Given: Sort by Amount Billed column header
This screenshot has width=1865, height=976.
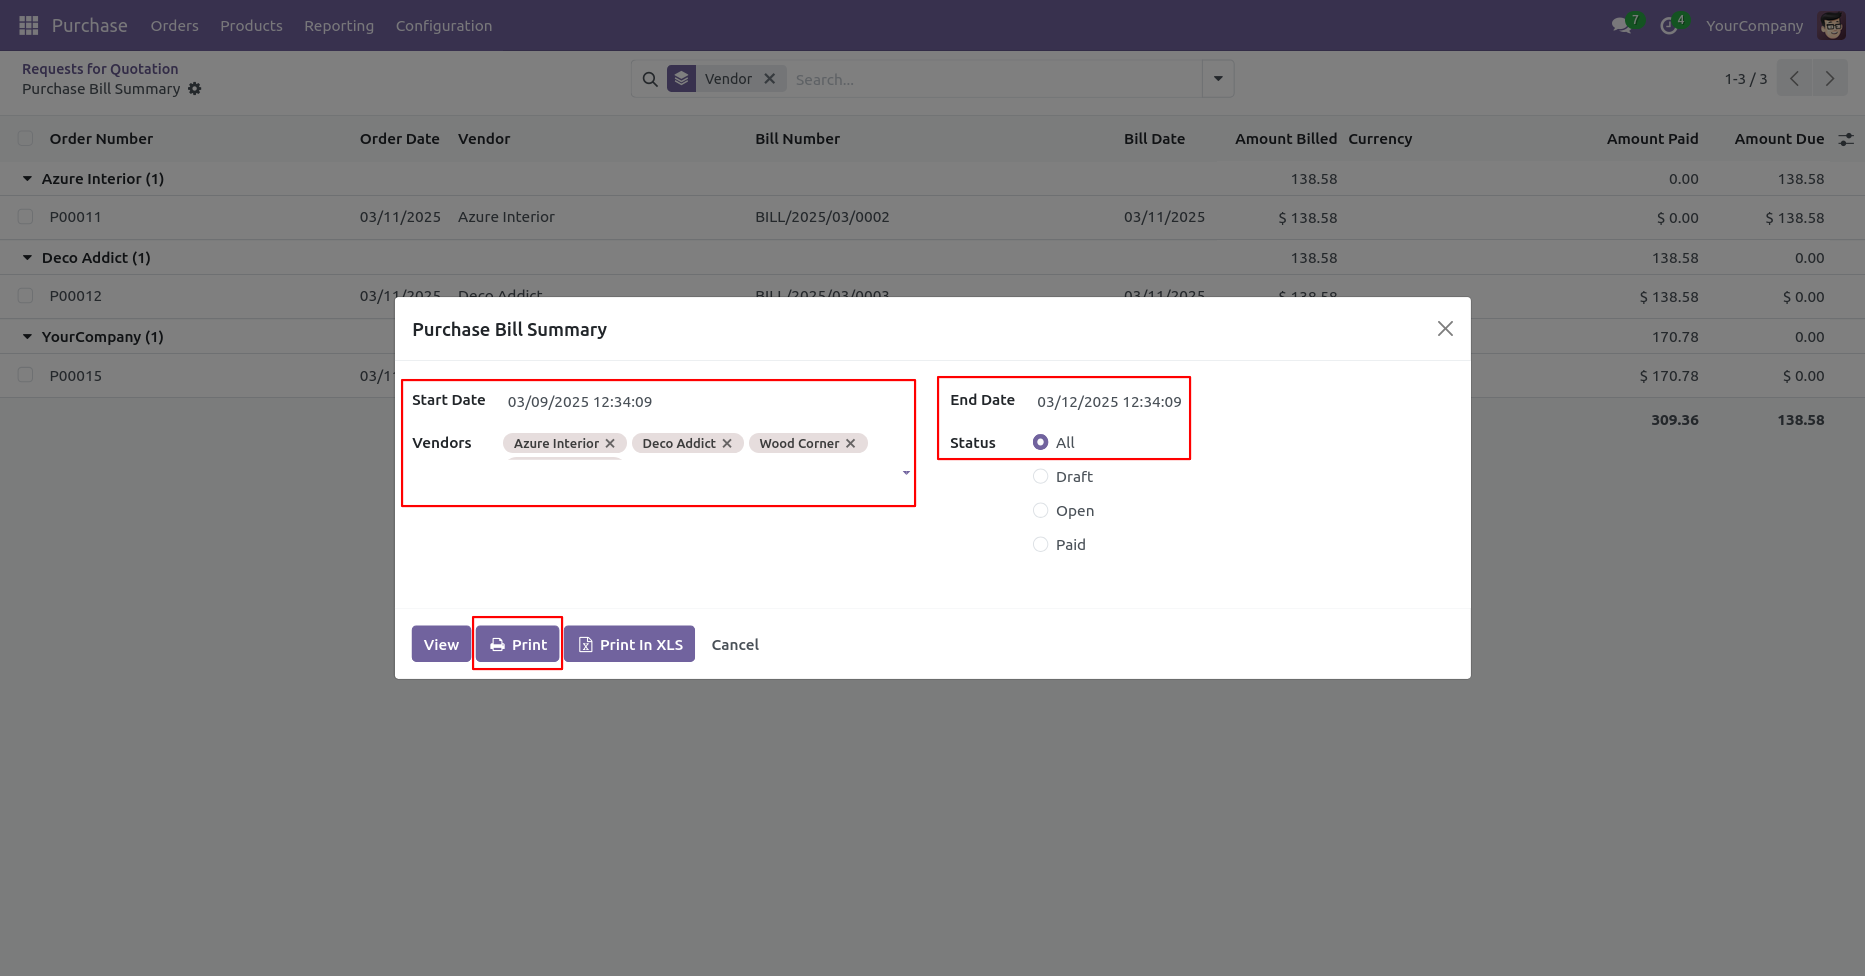Looking at the screenshot, I should tap(1285, 139).
